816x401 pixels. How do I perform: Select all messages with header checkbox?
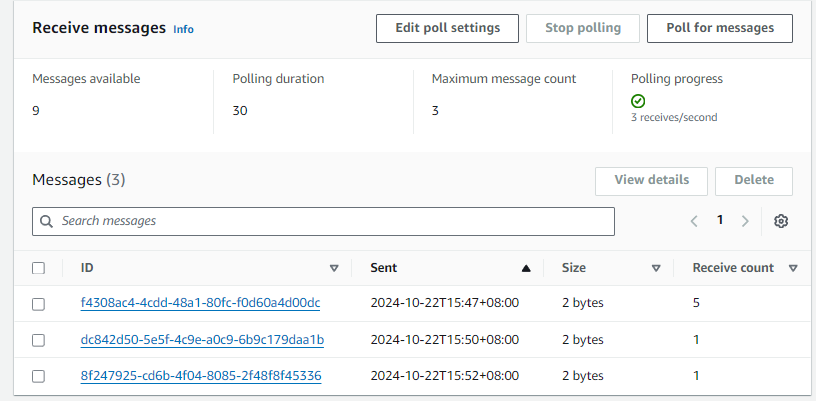click(x=38, y=268)
